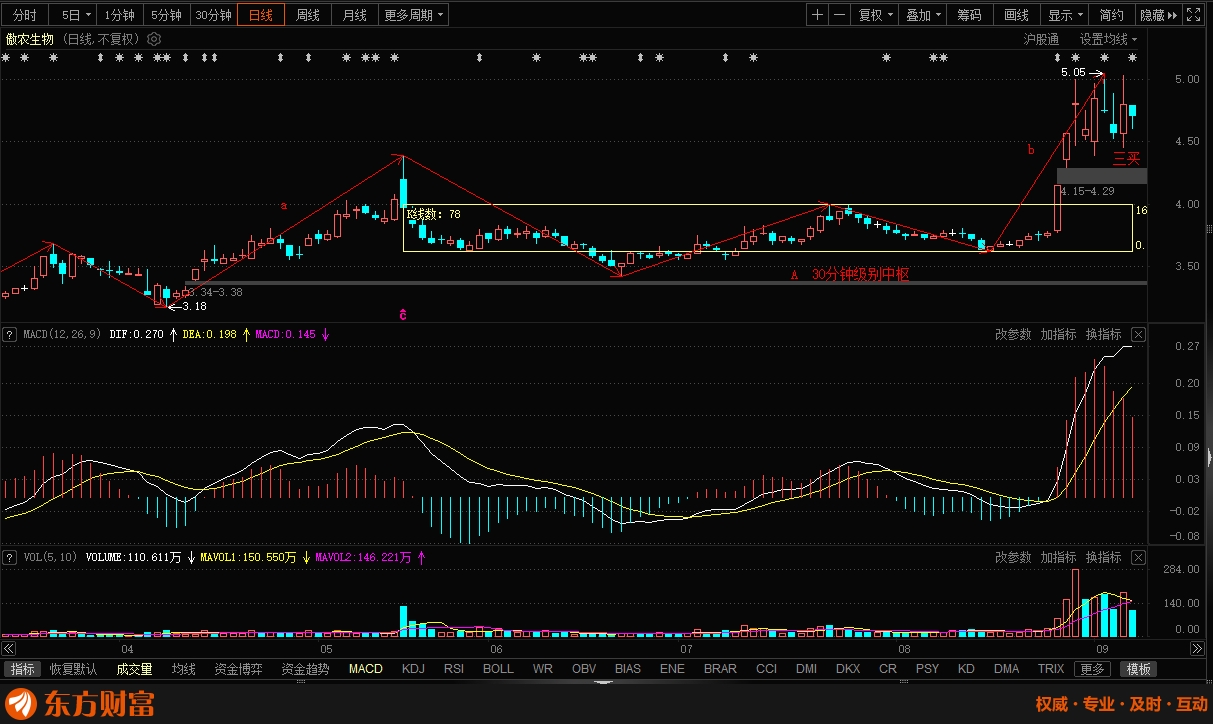Click the gear icon beside 傲农生物 title
This screenshot has width=1213, height=724.
pos(154,39)
